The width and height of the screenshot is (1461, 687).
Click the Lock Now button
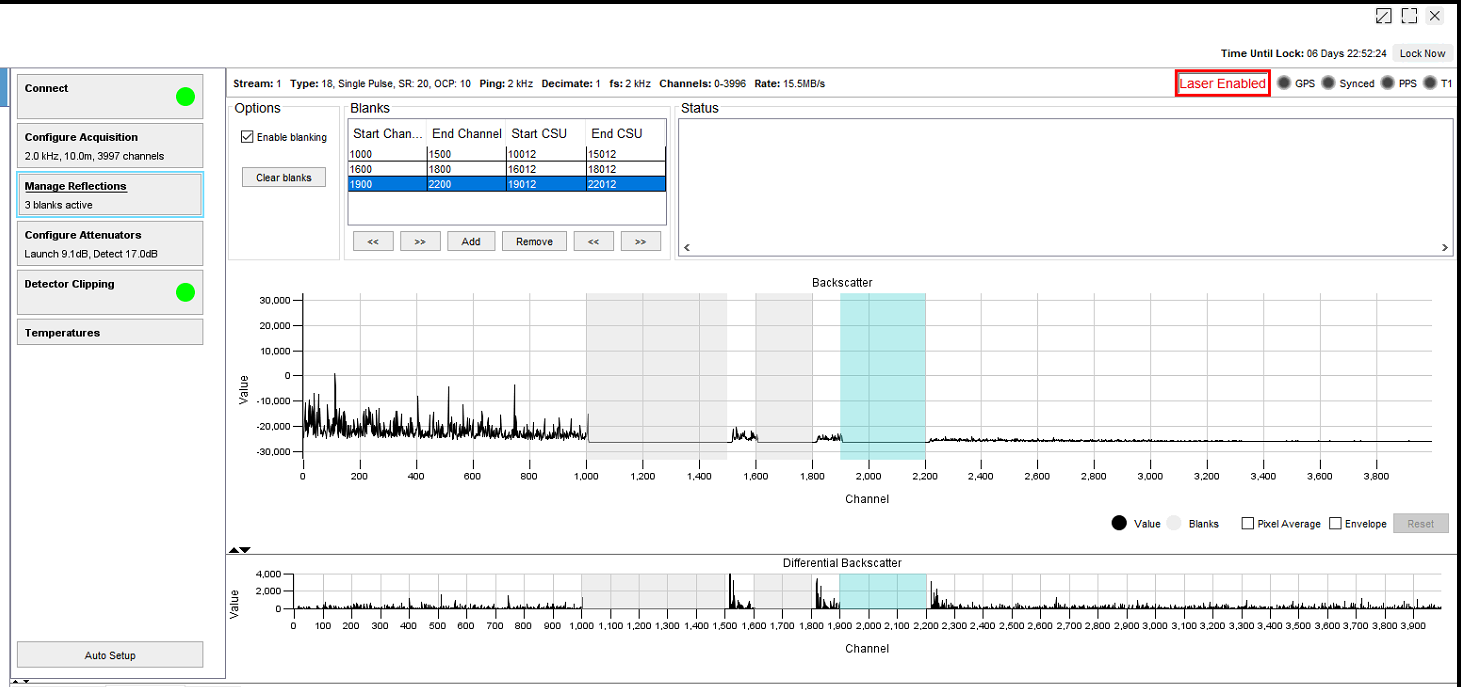[1422, 53]
